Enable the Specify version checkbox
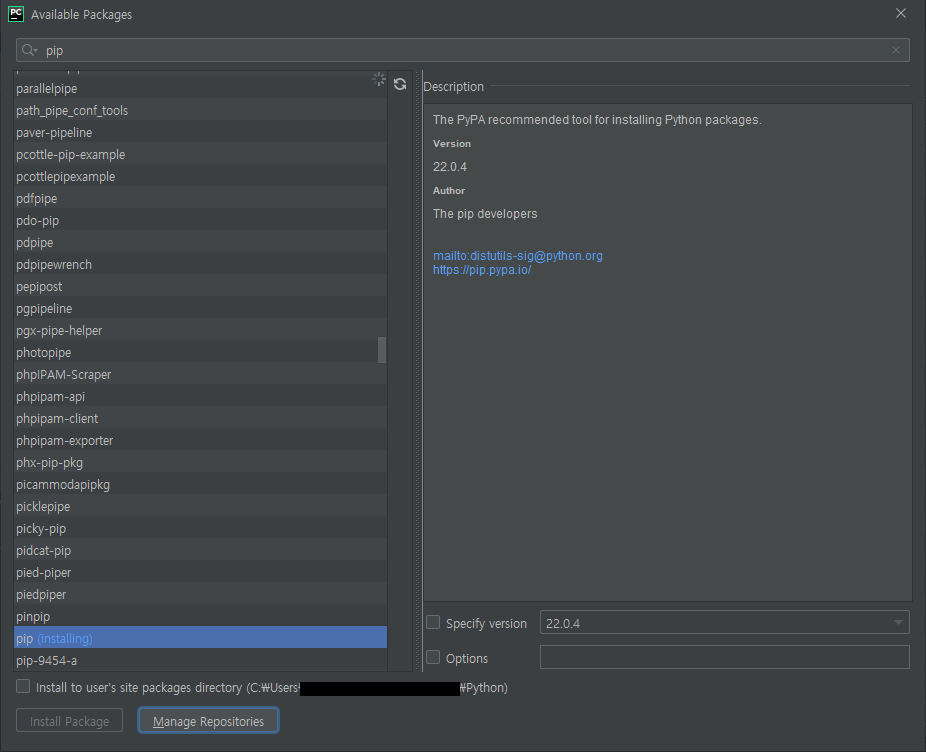The image size is (926, 752). (433, 622)
